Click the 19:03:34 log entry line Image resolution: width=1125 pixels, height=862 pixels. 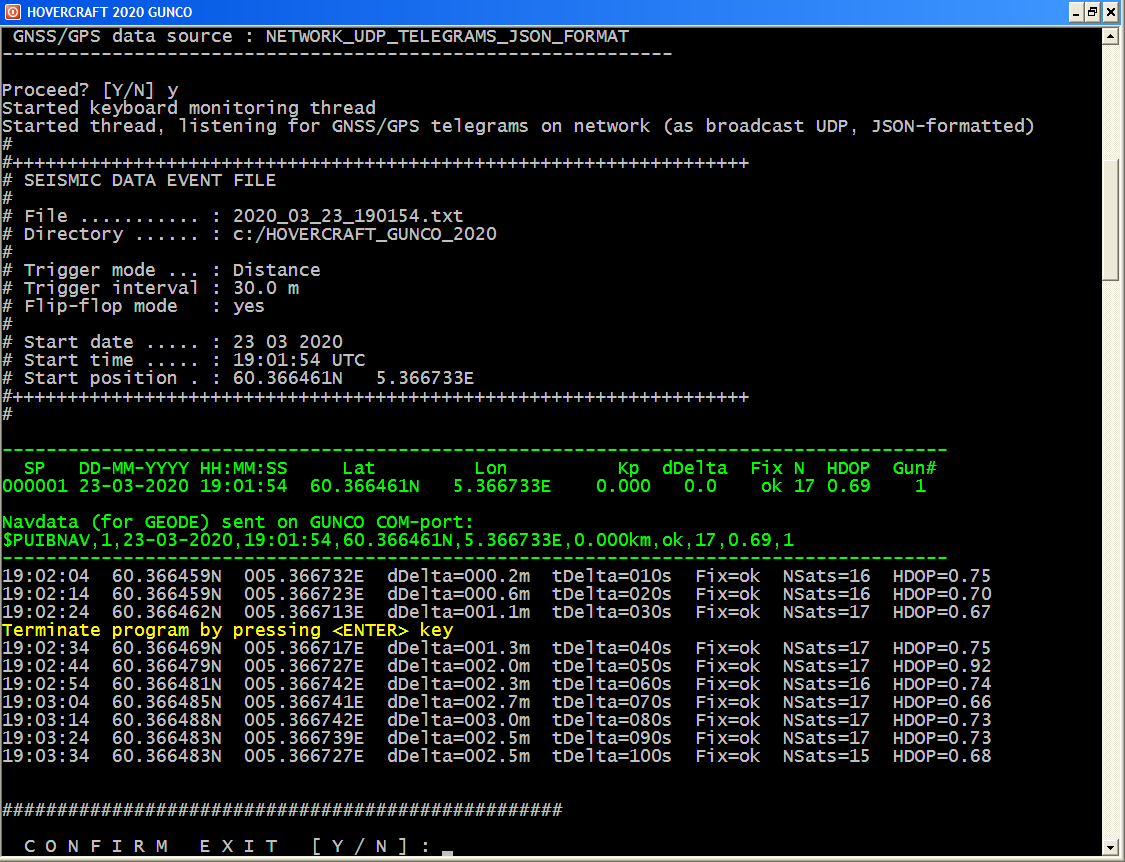tap(496, 756)
